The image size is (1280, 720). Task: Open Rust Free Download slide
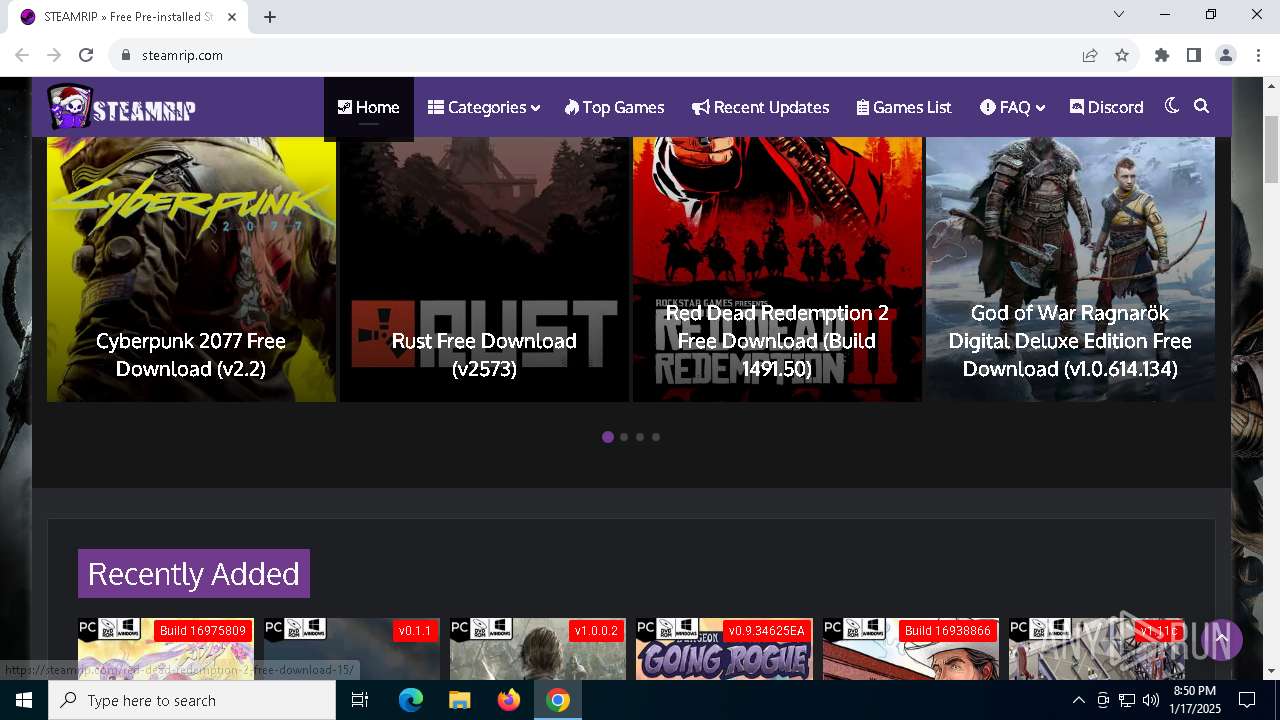click(x=484, y=269)
